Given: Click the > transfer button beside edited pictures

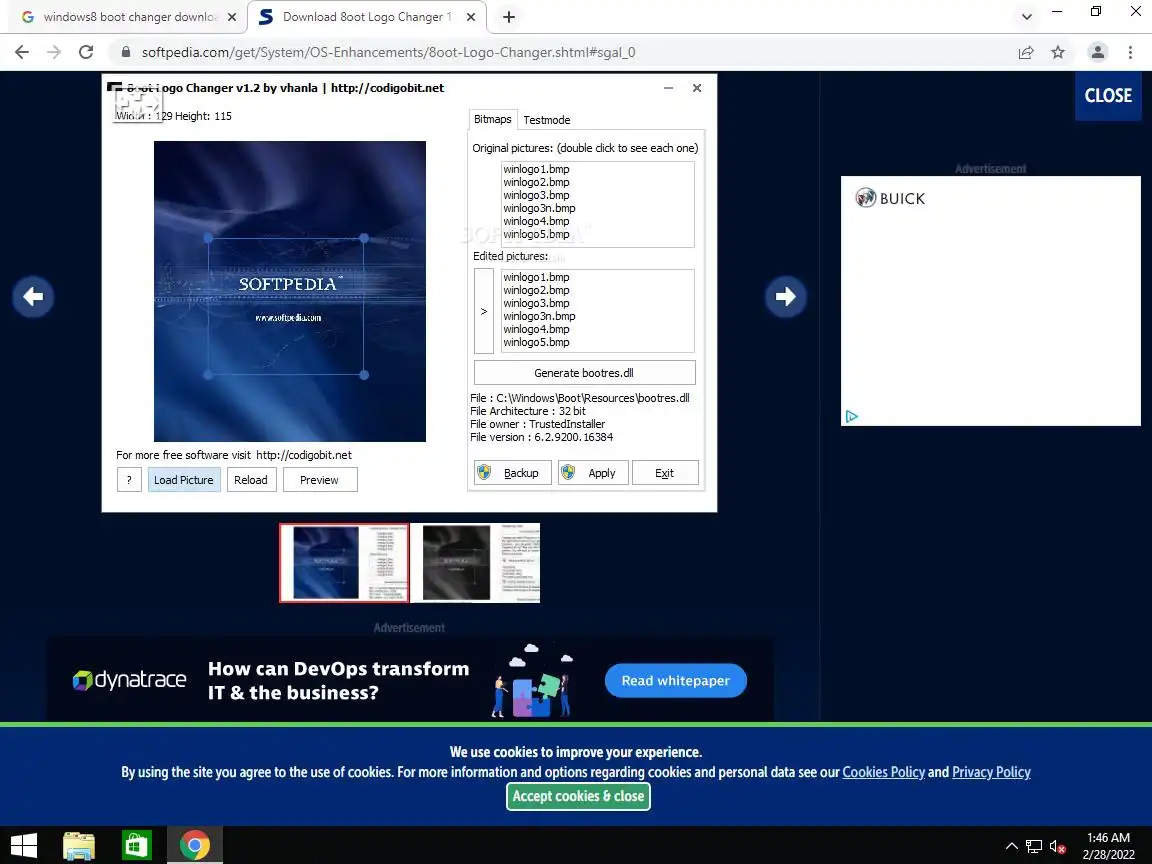Looking at the screenshot, I should click(x=483, y=312).
